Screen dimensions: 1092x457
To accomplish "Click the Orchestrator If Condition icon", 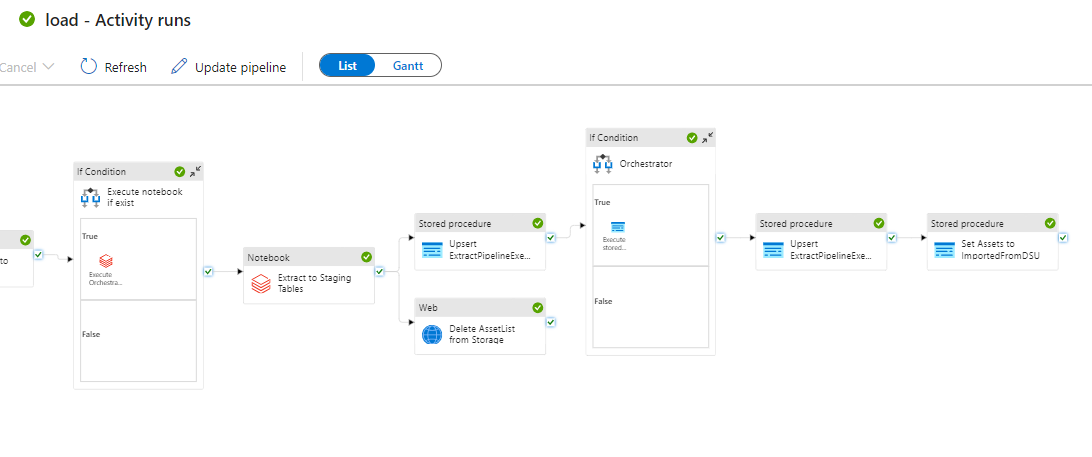I will click(603, 163).
